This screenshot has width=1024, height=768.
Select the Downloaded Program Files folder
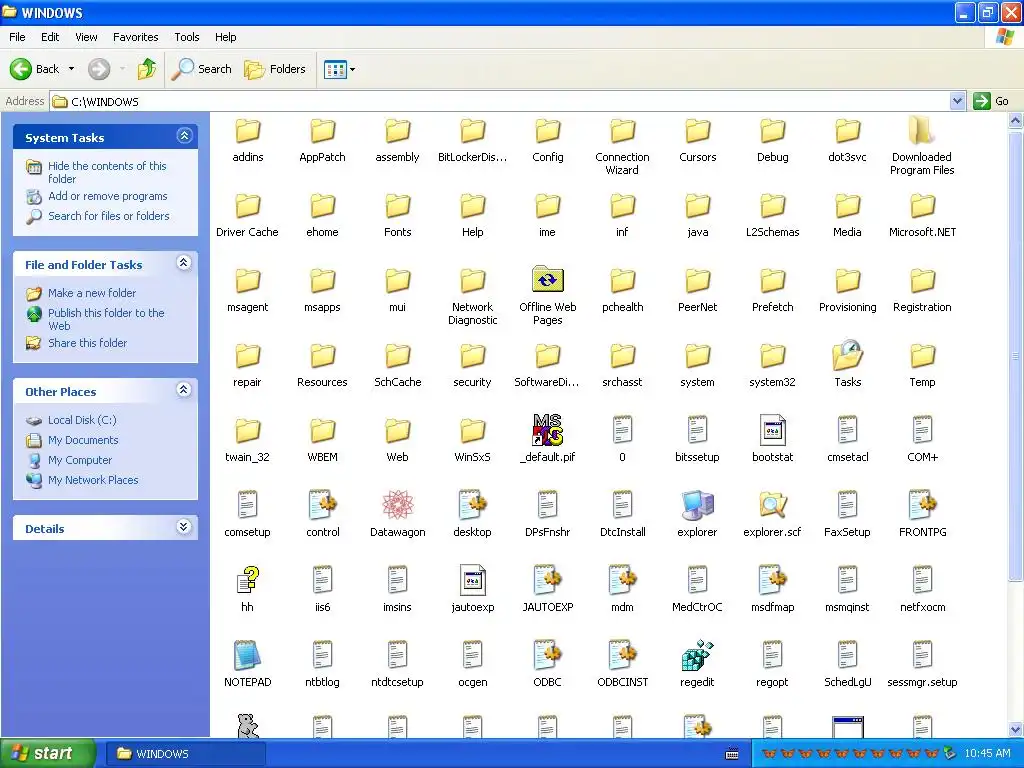pyautogui.click(x=922, y=130)
